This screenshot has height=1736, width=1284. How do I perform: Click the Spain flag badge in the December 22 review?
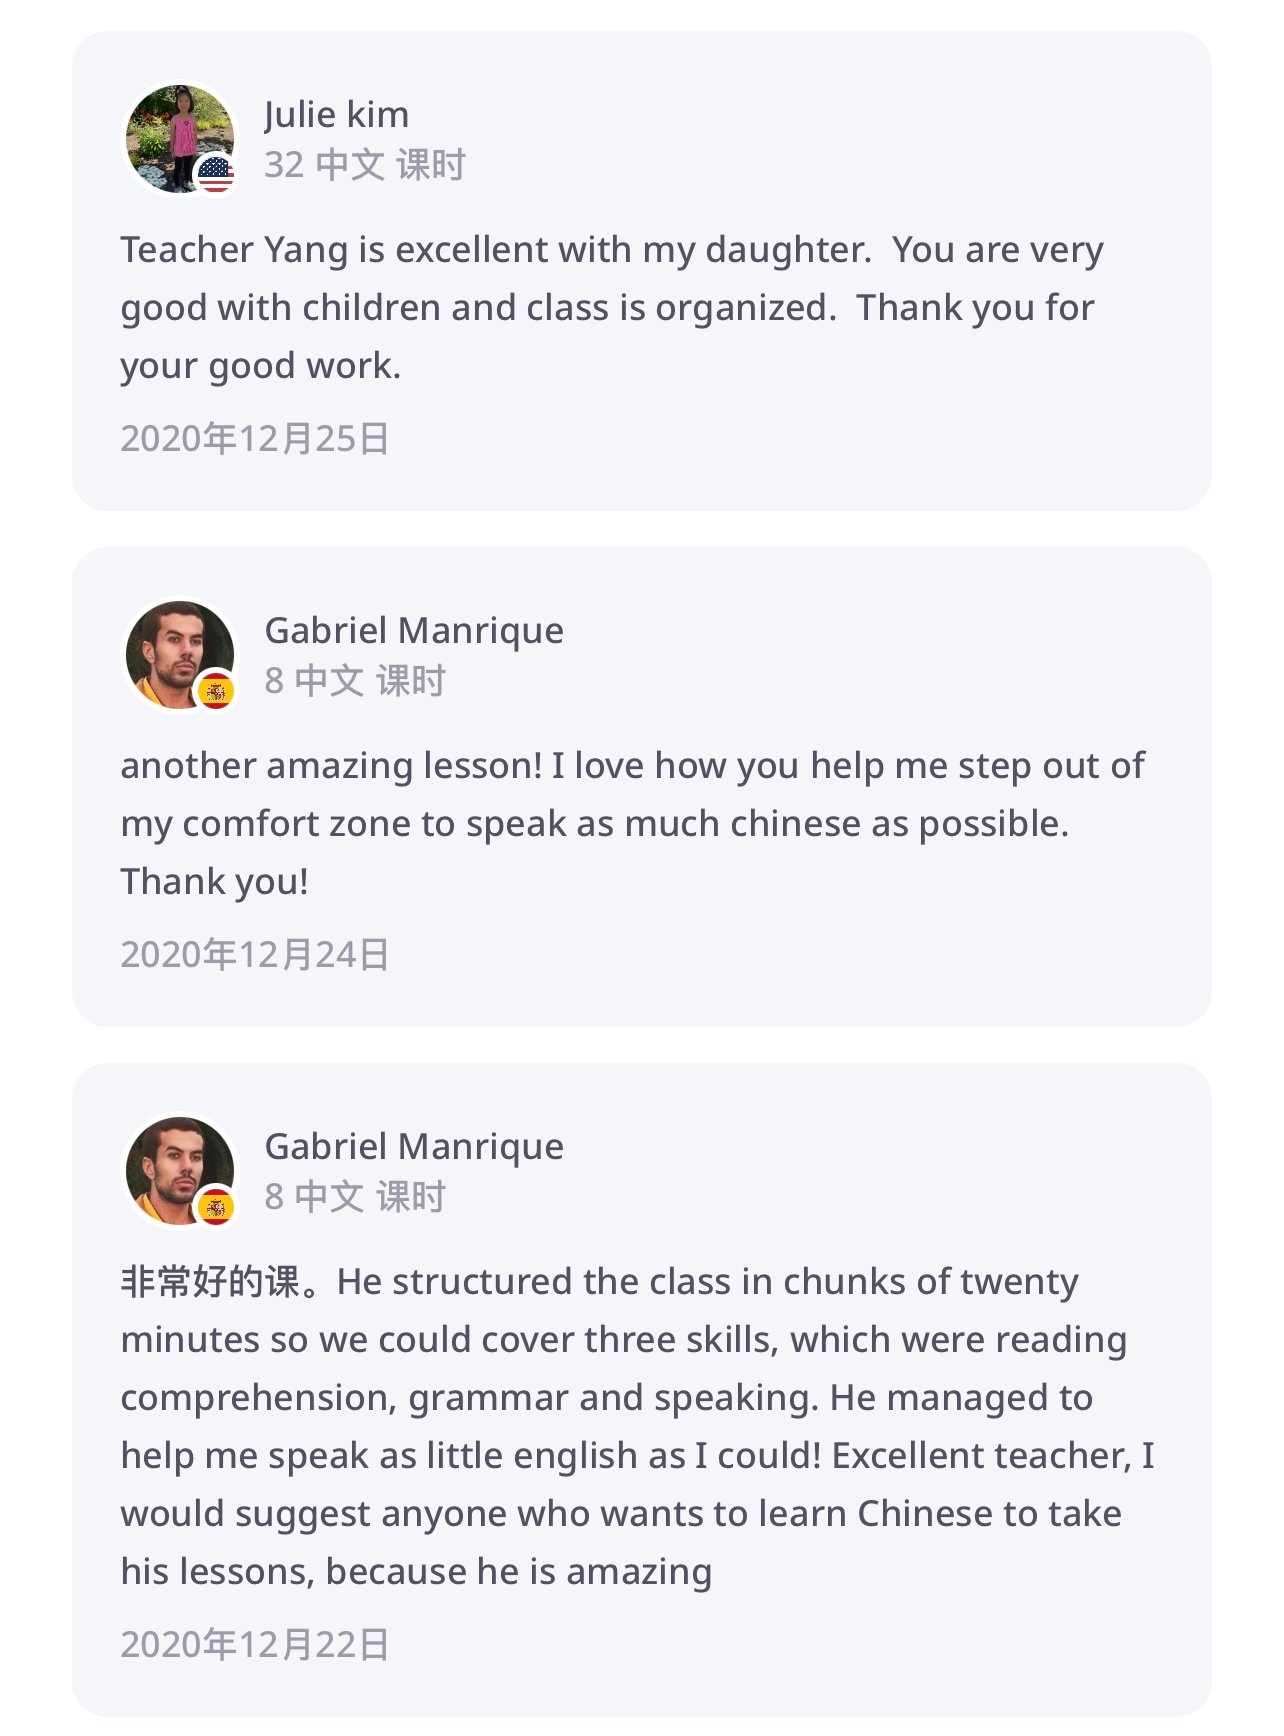(x=216, y=1207)
